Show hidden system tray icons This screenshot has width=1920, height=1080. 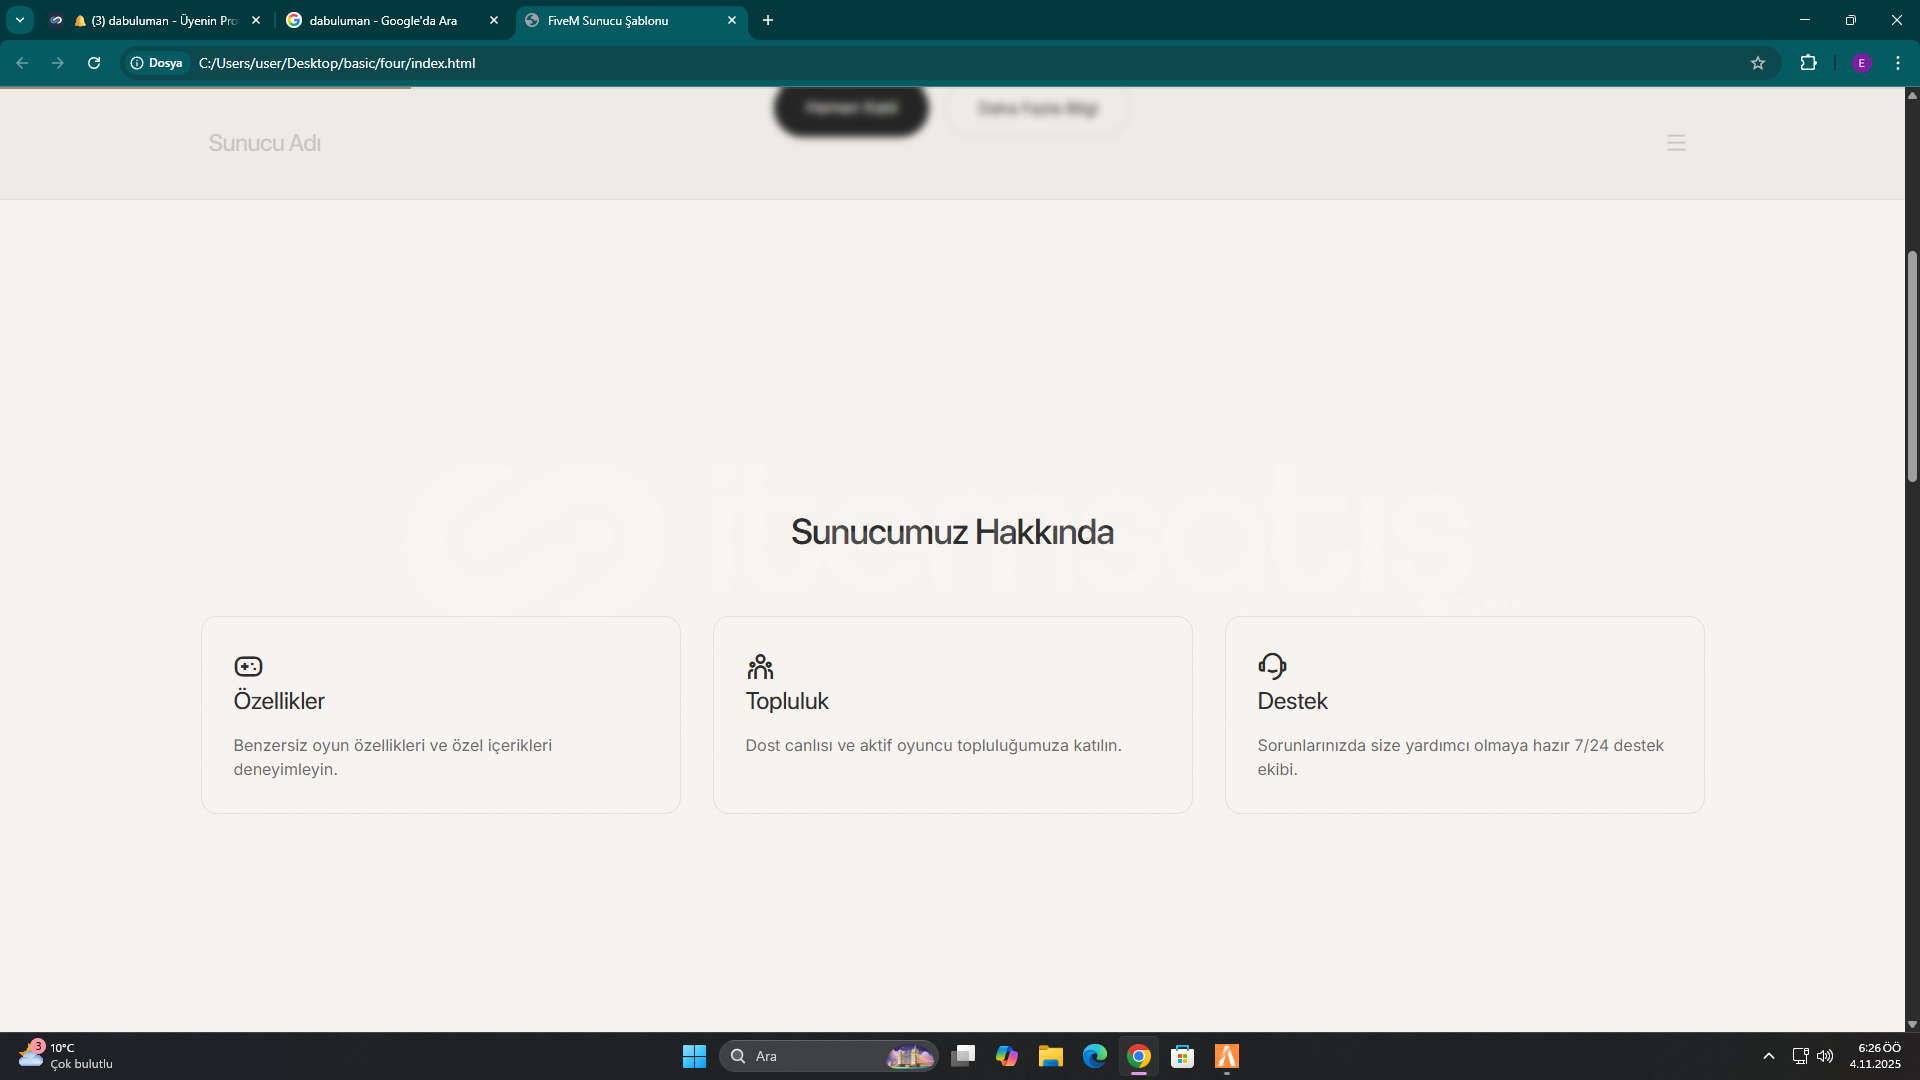pos(1768,1056)
